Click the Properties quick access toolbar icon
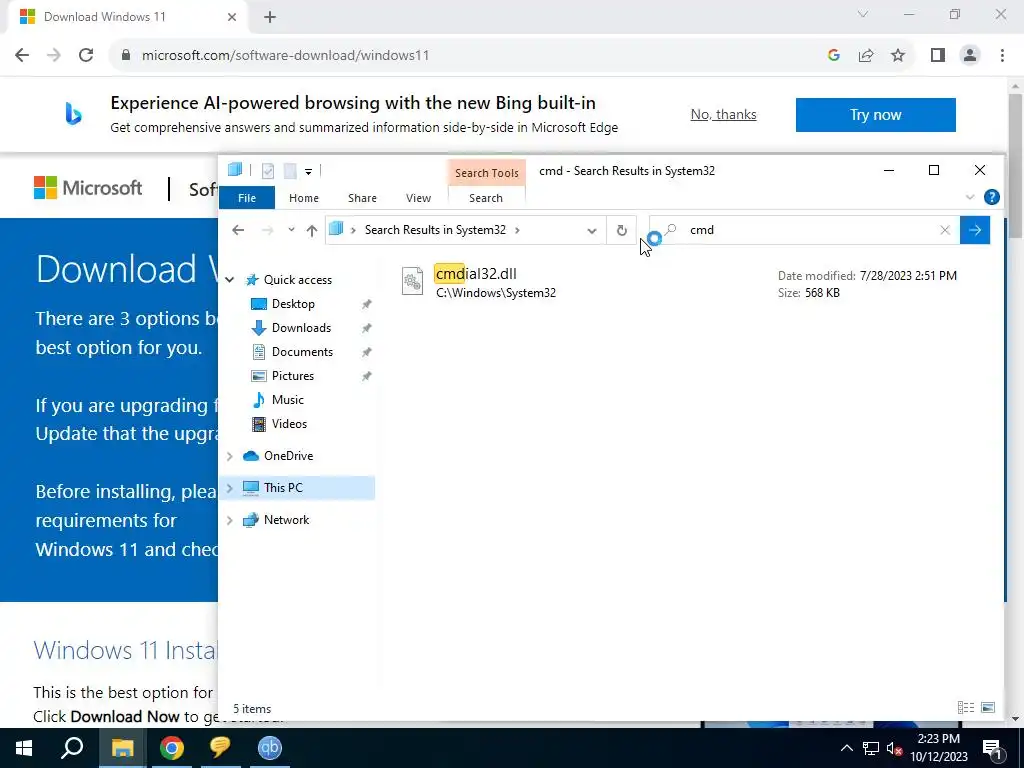The image size is (1024, 768). 268,171
